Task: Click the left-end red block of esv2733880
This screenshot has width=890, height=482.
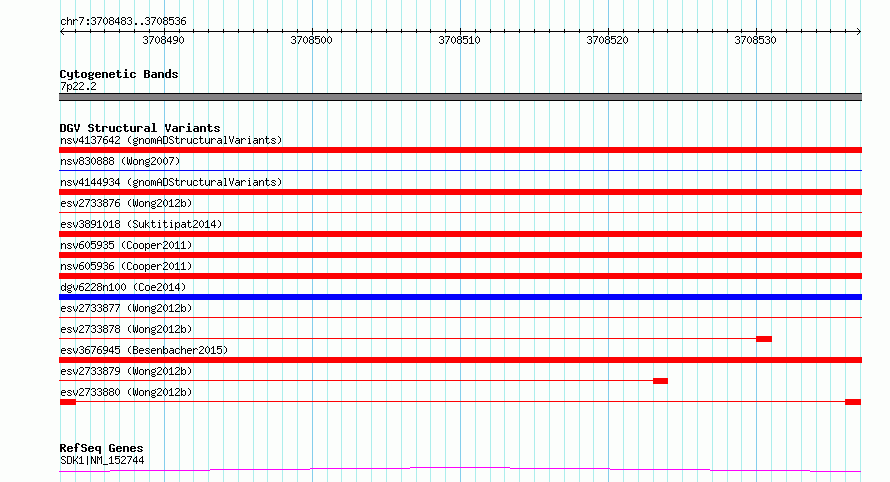Action: tap(68, 402)
